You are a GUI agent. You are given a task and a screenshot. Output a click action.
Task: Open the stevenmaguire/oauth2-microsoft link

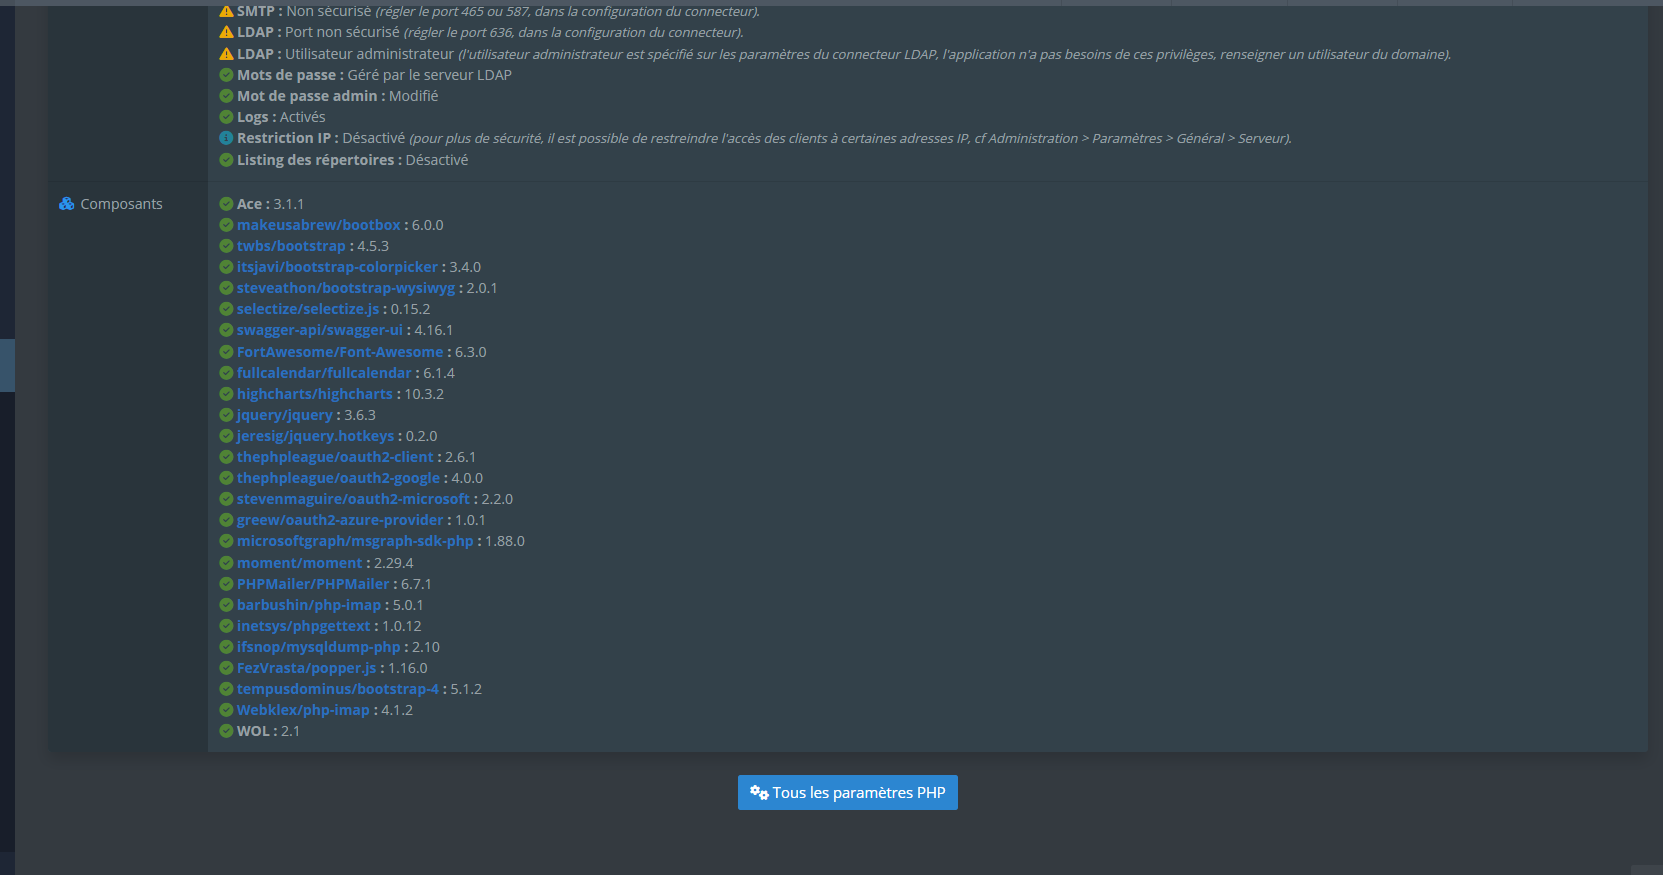(x=353, y=499)
